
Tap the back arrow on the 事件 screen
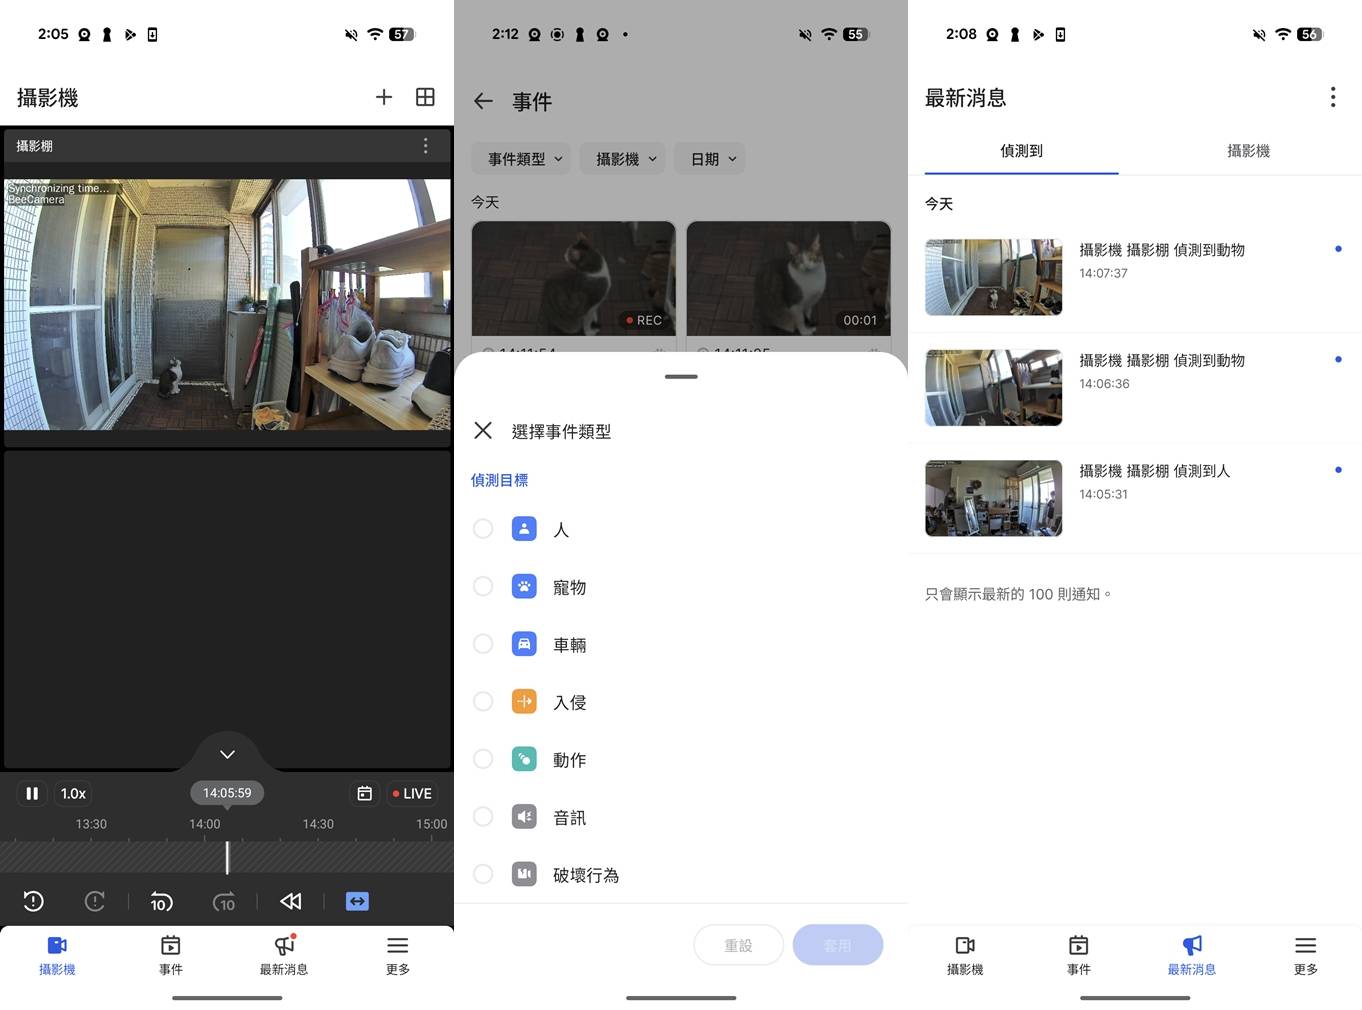pyautogui.click(x=483, y=101)
